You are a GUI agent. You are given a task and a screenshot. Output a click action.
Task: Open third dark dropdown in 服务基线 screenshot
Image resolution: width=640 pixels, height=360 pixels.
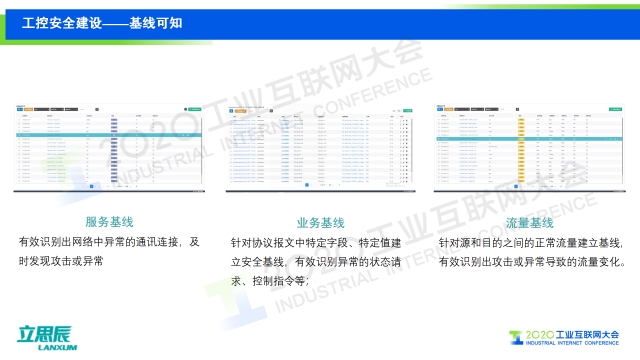click(x=71, y=109)
